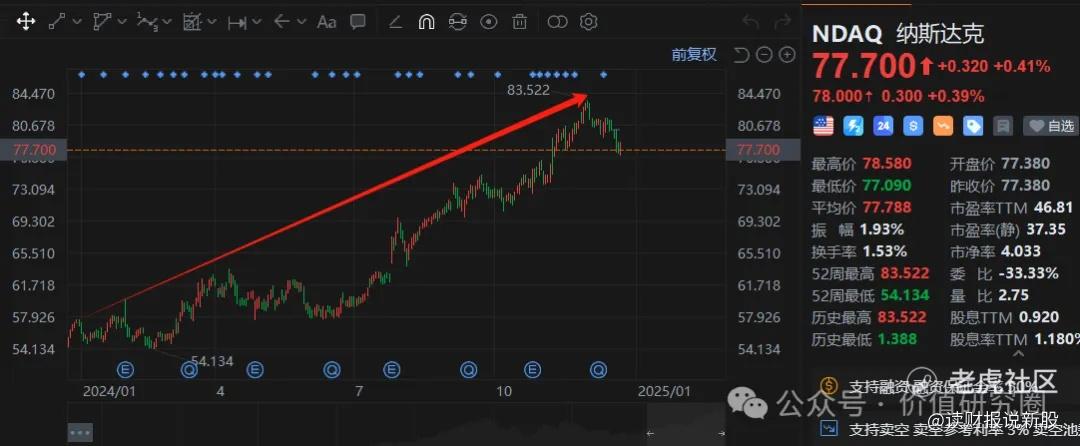Image resolution: width=1080 pixels, height=446 pixels.
Task: Click the blue lightning bolt icon
Action: tap(853, 125)
